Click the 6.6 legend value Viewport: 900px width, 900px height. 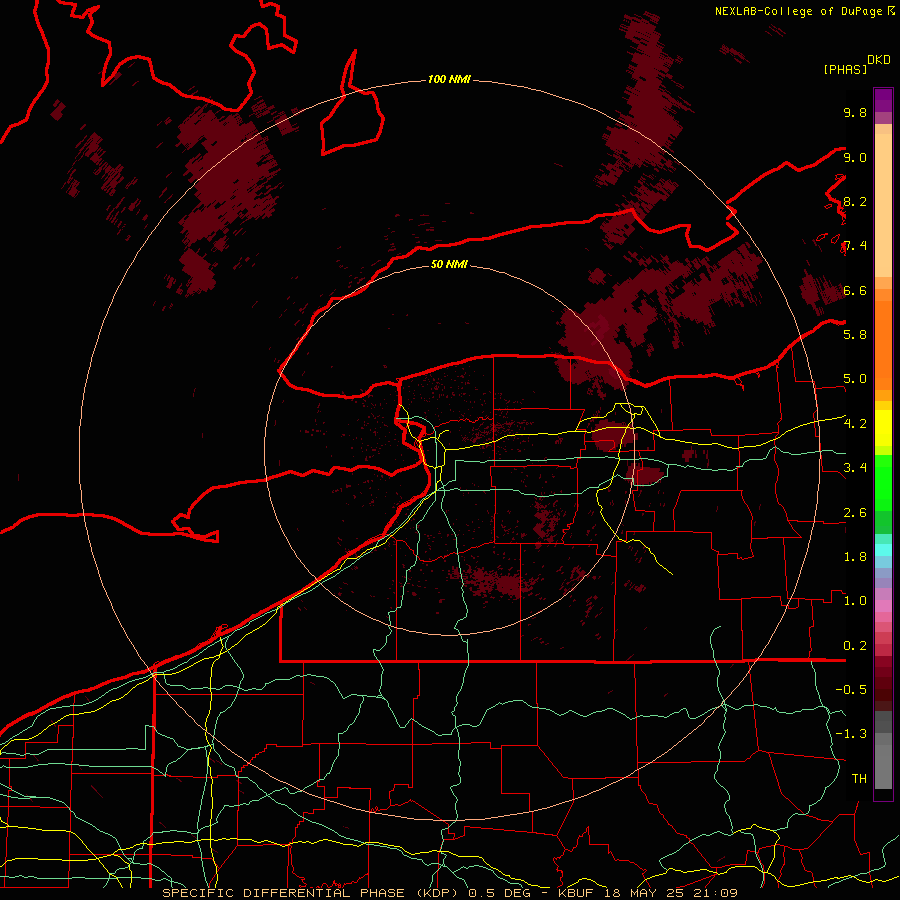pyautogui.click(x=855, y=290)
